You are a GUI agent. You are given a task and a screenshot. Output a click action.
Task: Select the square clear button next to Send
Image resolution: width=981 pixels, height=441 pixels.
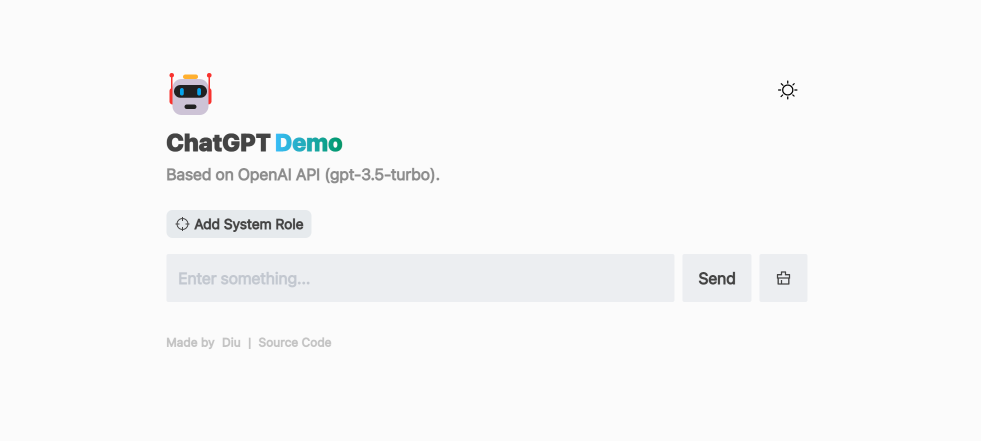tap(783, 278)
